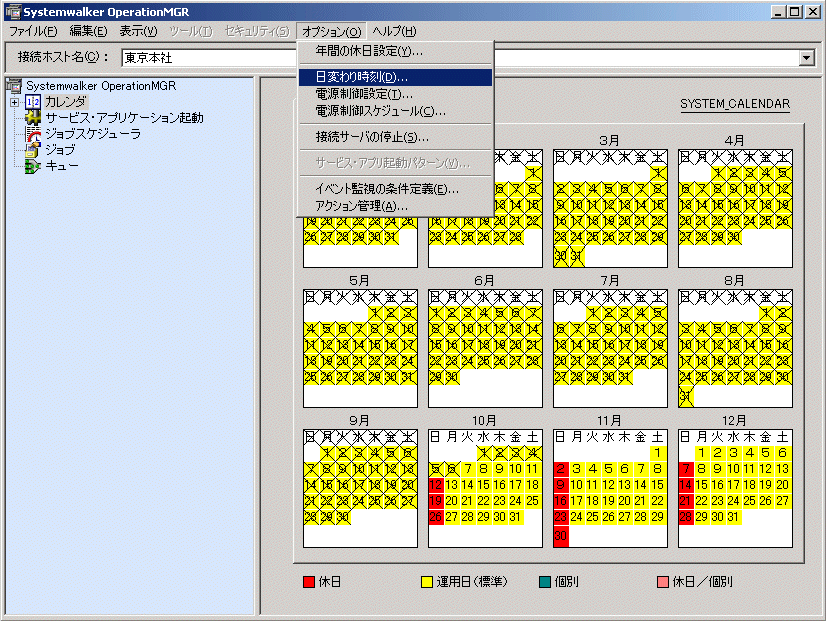This screenshot has width=826, height=621.
Task: Open the ヘルプ(H) menu
Action: 394,31
